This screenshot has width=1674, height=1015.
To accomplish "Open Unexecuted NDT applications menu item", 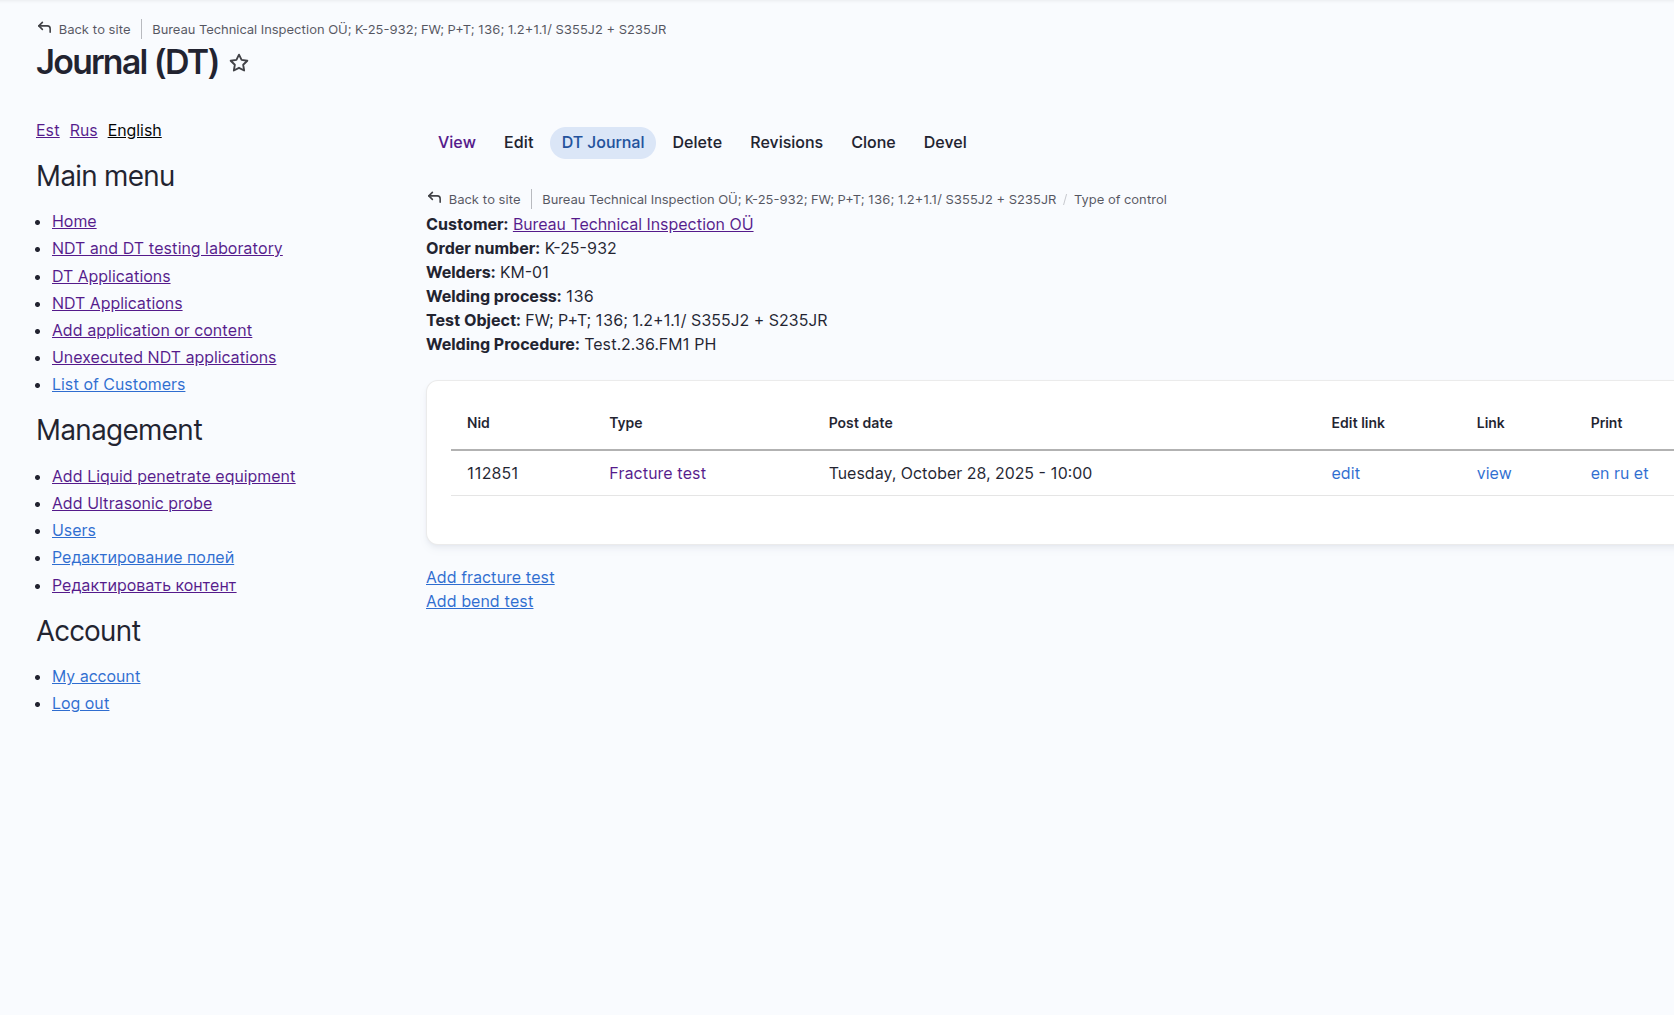I will [164, 357].
